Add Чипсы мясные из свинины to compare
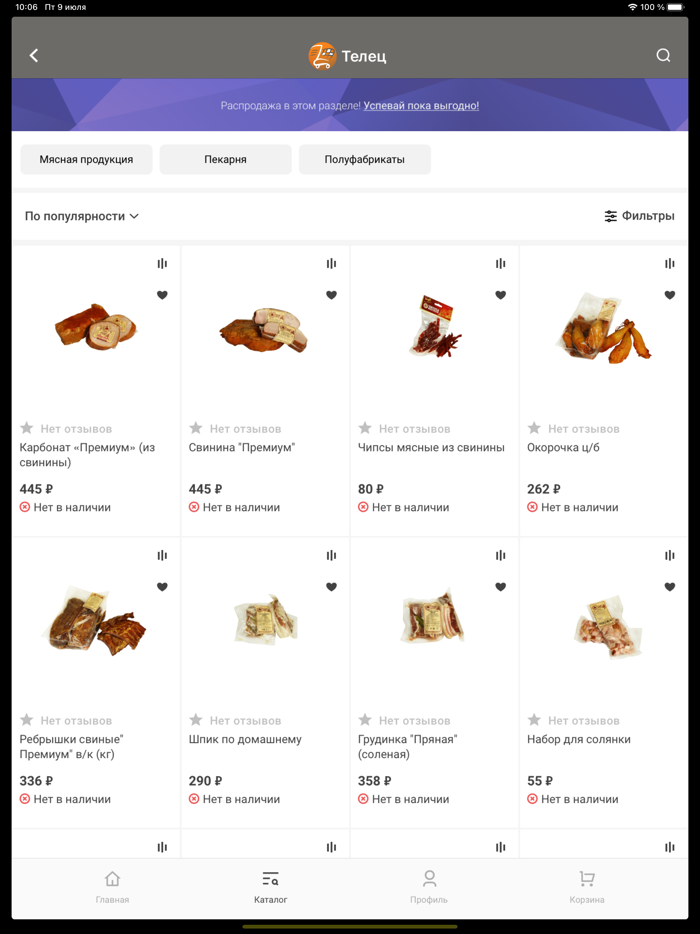Image resolution: width=700 pixels, height=934 pixels. [500, 264]
